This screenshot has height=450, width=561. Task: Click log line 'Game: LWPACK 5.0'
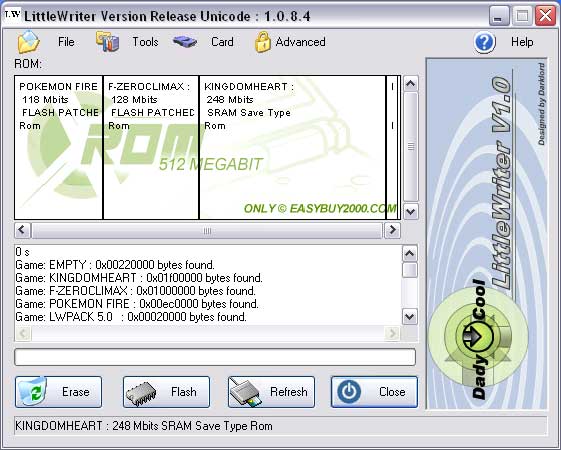click(131, 317)
